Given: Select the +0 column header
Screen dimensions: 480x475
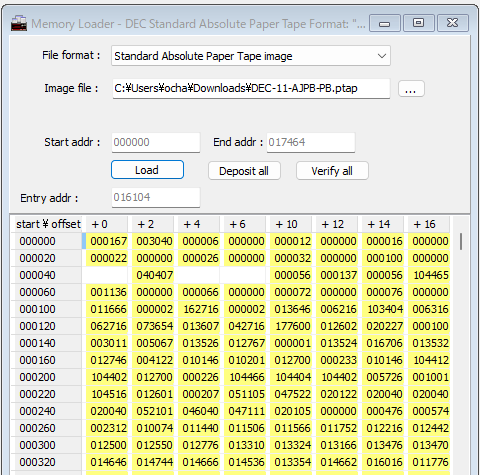Looking at the screenshot, I should 107,224.
